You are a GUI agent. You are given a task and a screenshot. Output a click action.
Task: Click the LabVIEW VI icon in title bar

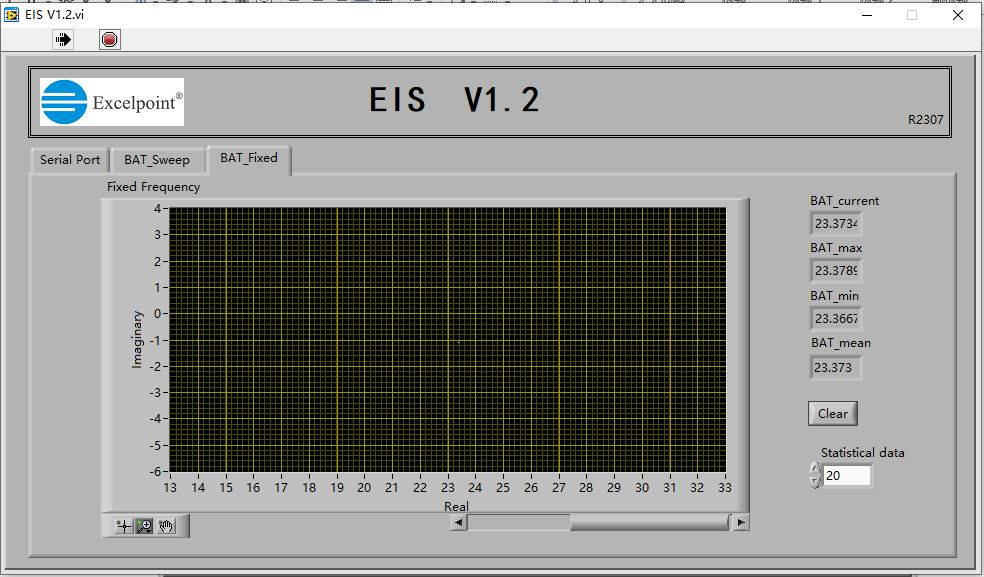(x=11, y=14)
